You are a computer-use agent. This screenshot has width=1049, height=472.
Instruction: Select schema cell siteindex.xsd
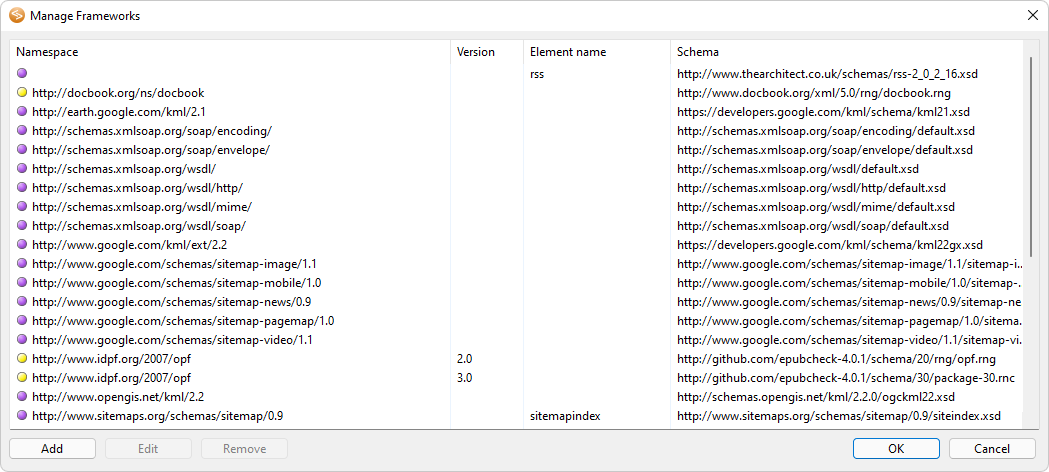[x=839, y=416]
